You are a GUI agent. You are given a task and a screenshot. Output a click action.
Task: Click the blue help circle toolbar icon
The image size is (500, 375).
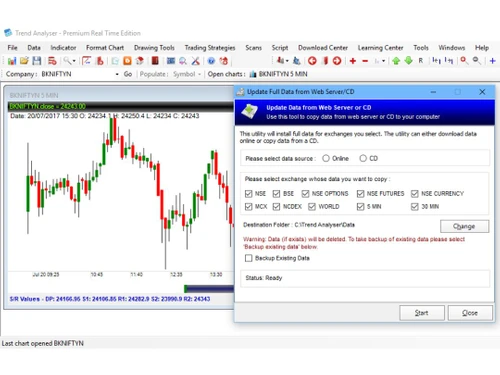pyautogui.click(x=211, y=61)
